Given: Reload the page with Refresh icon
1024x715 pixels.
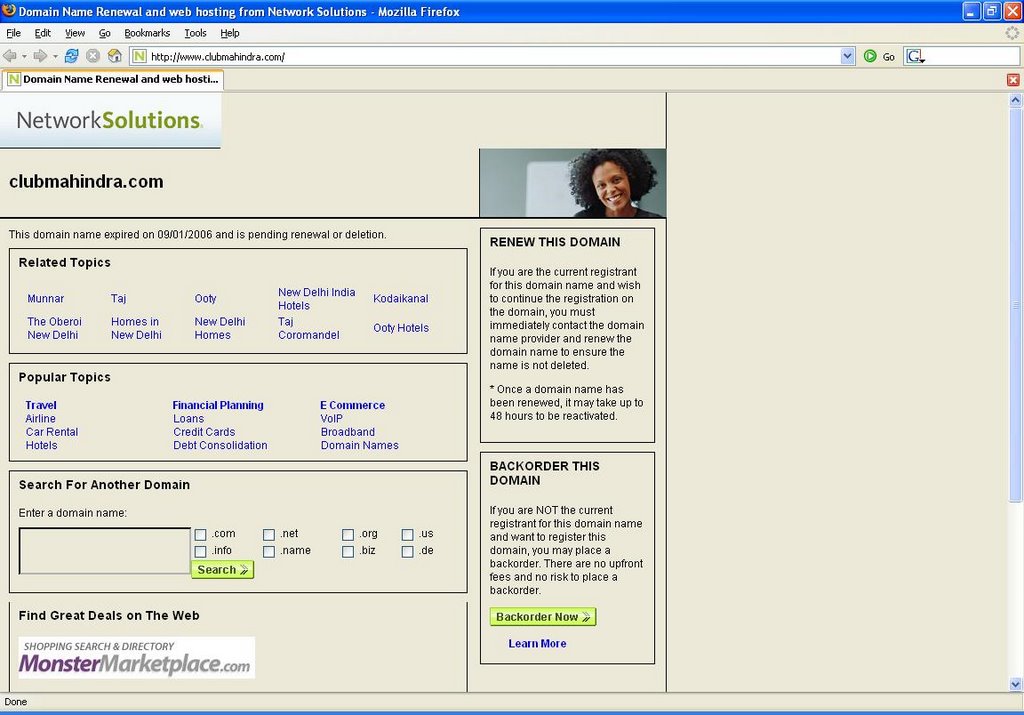Looking at the screenshot, I should [72, 56].
